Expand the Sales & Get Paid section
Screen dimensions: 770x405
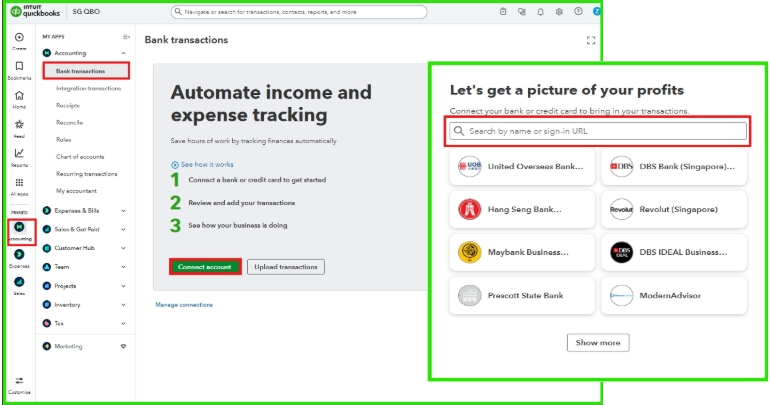tap(123, 229)
